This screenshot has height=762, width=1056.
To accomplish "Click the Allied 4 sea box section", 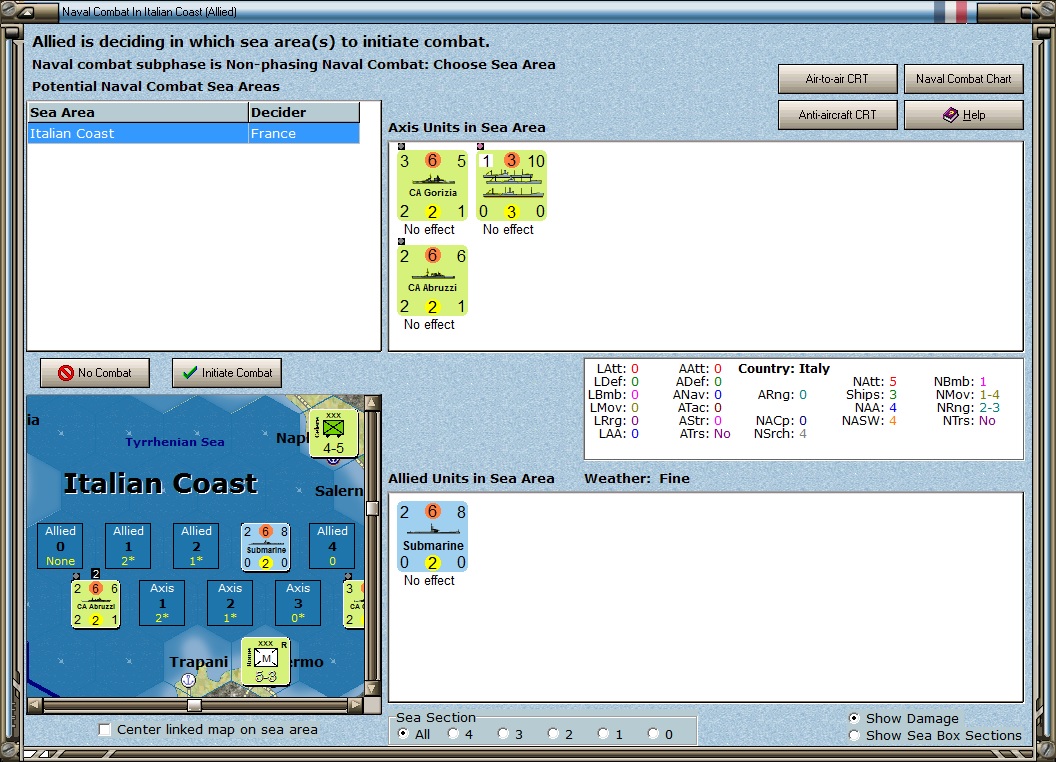I will [x=332, y=546].
